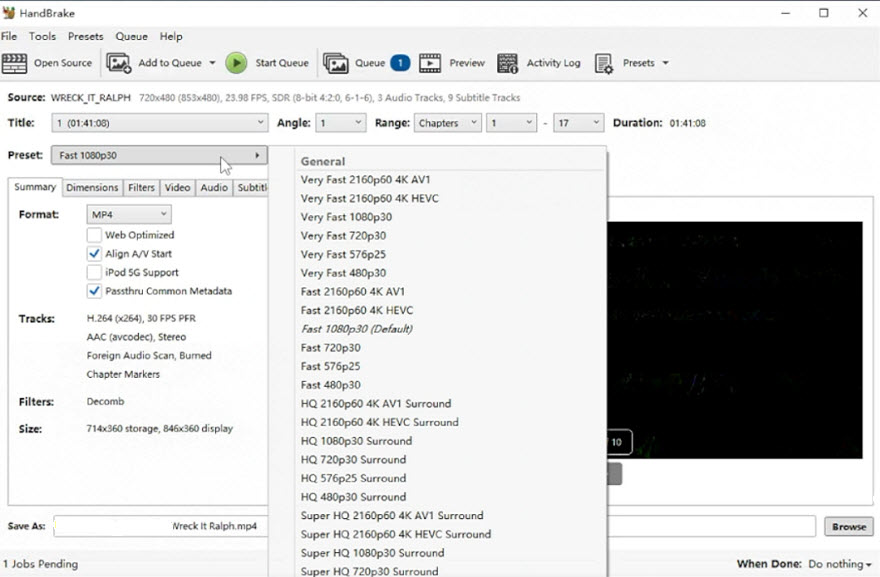Open the end chapter dropdown showing 17
The image size is (880, 577).
tap(579, 123)
